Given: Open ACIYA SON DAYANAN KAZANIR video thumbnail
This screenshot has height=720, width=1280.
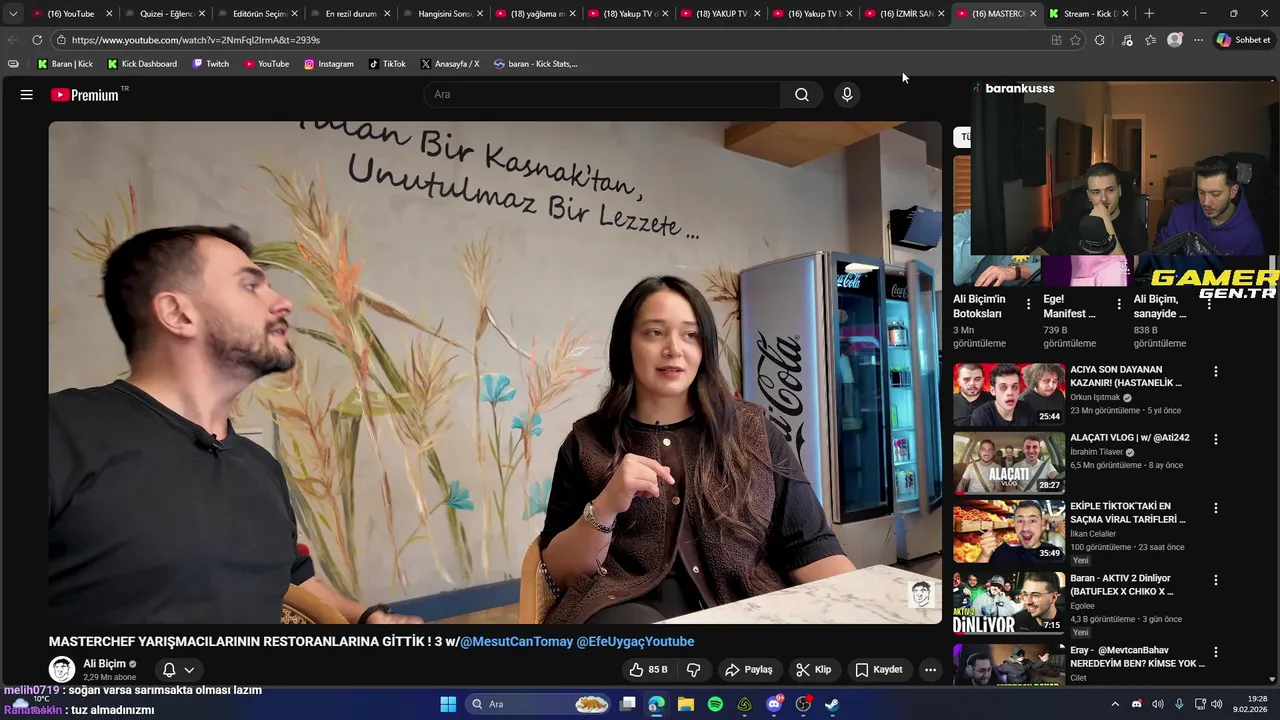Looking at the screenshot, I should (1009, 395).
